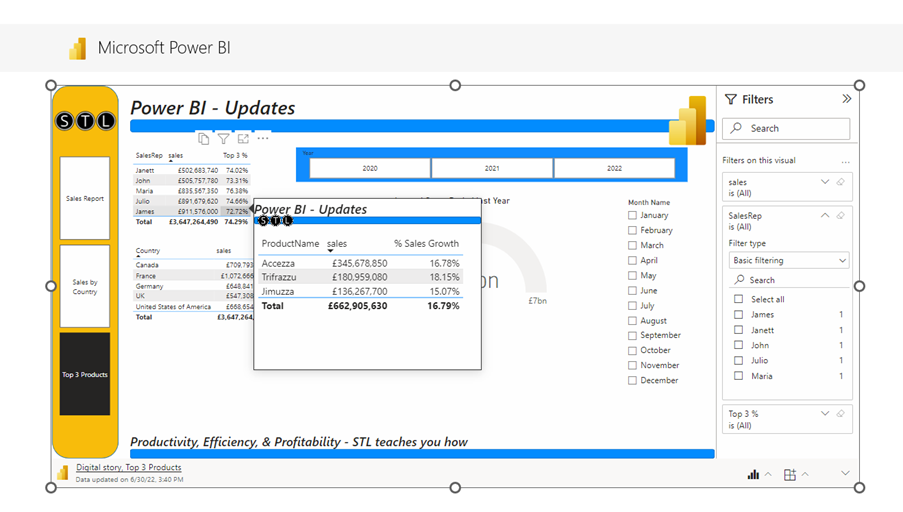Sort by the ProductName column header
This screenshot has width=903, height=512.
click(x=290, y=244)
